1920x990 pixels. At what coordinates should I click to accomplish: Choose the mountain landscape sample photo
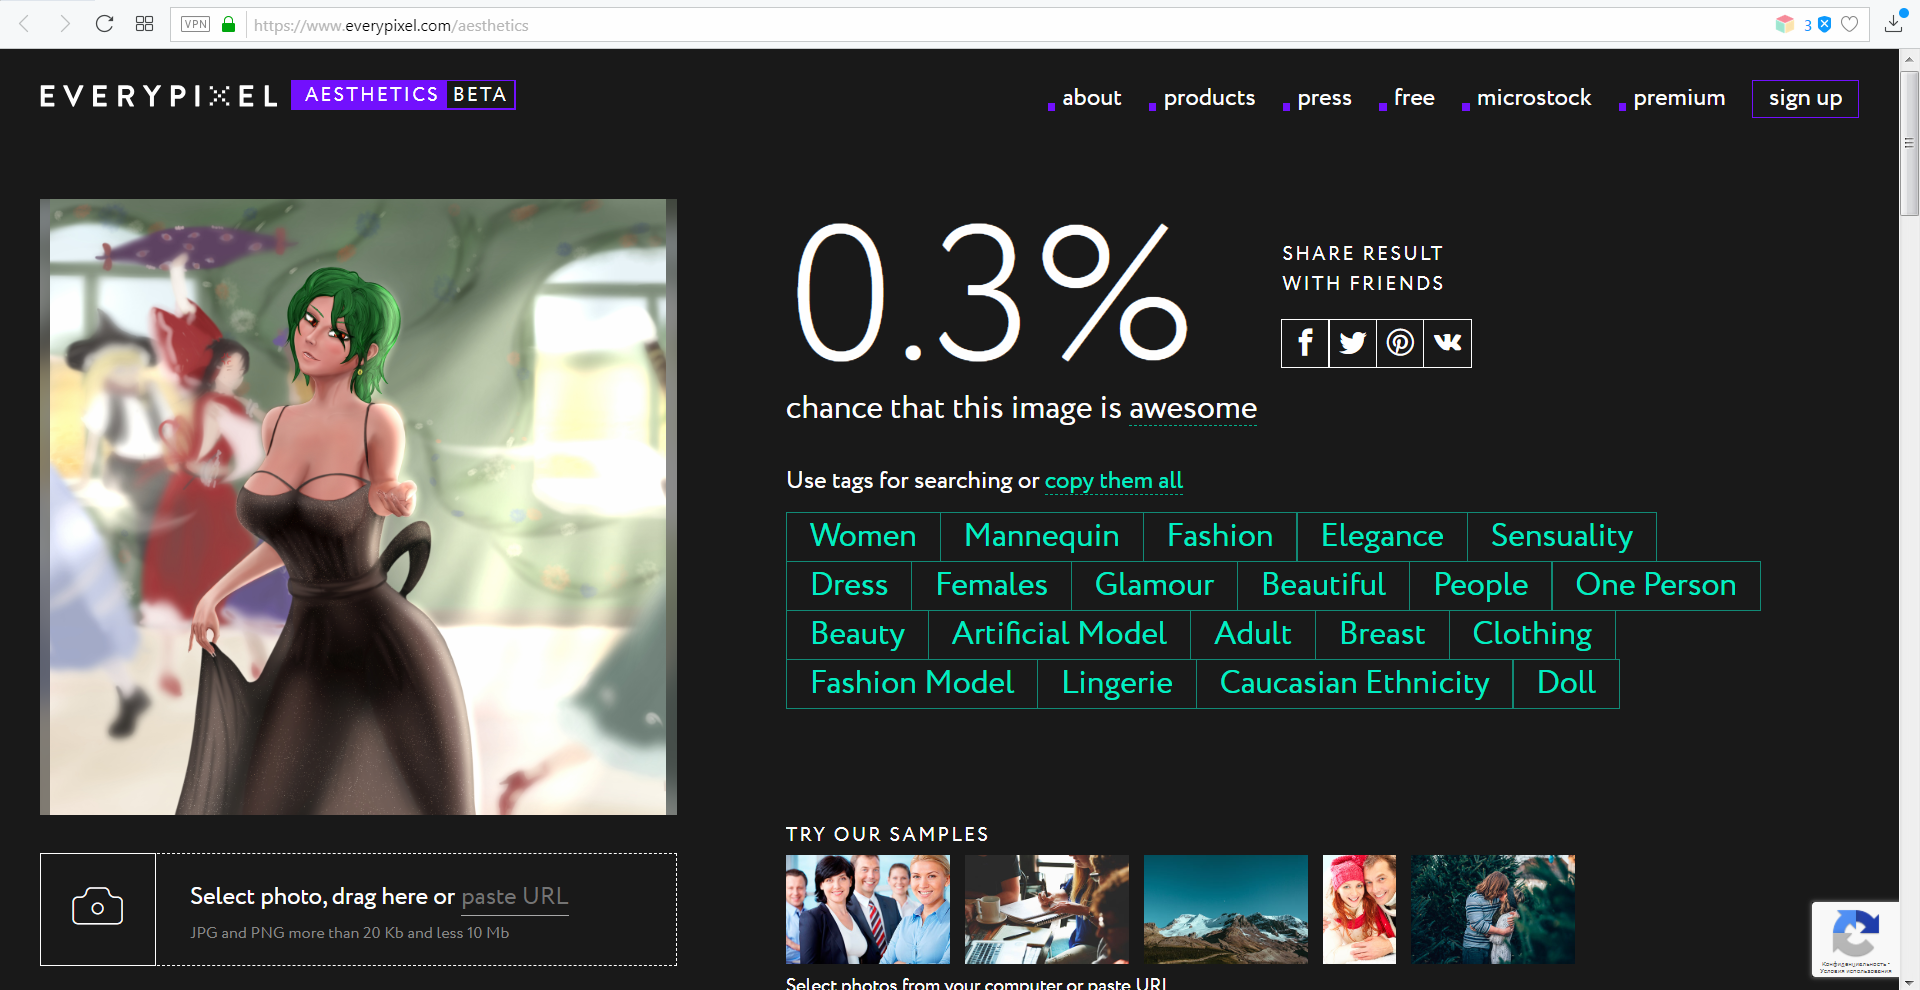pyautogui.click(x=1226, y=909)
